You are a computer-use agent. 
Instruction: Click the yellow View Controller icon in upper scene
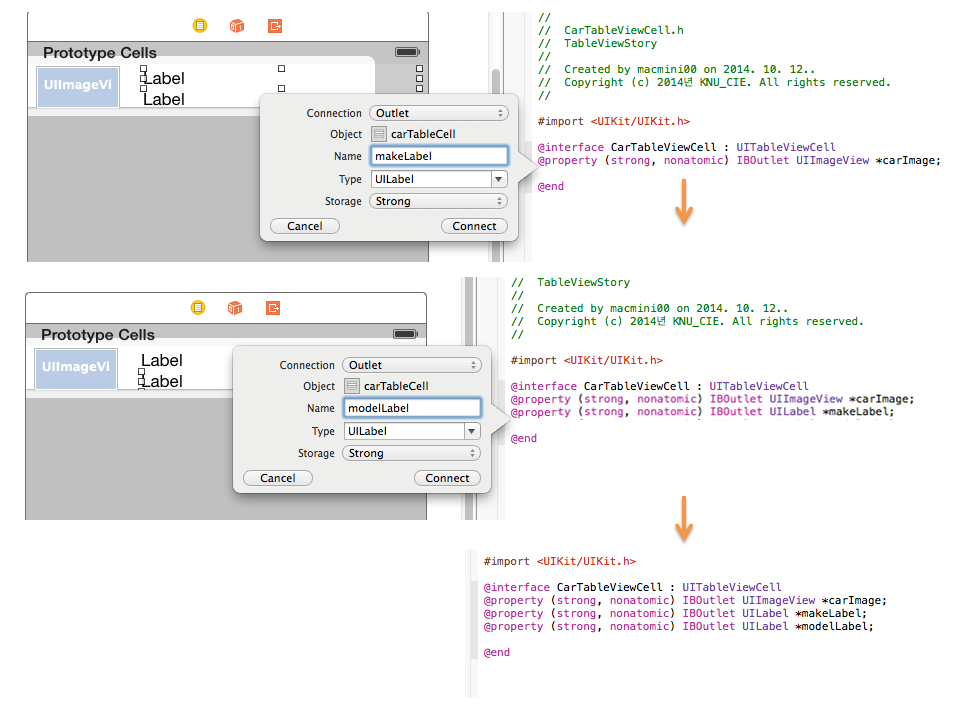[x=199, y=26]
